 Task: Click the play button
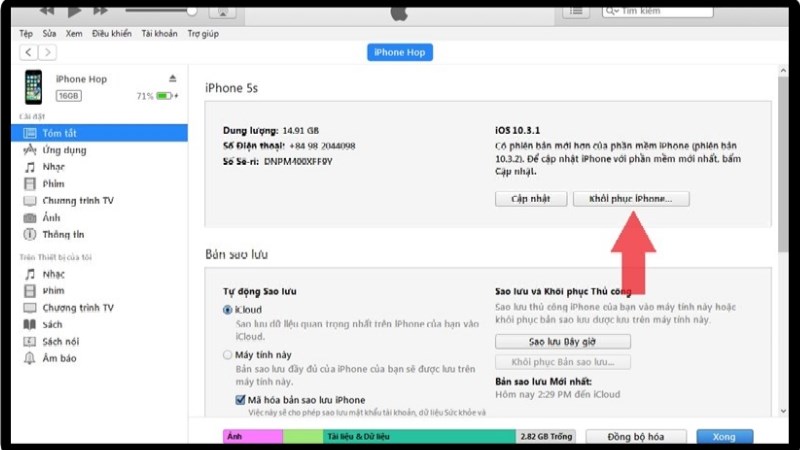click(74, 11)
